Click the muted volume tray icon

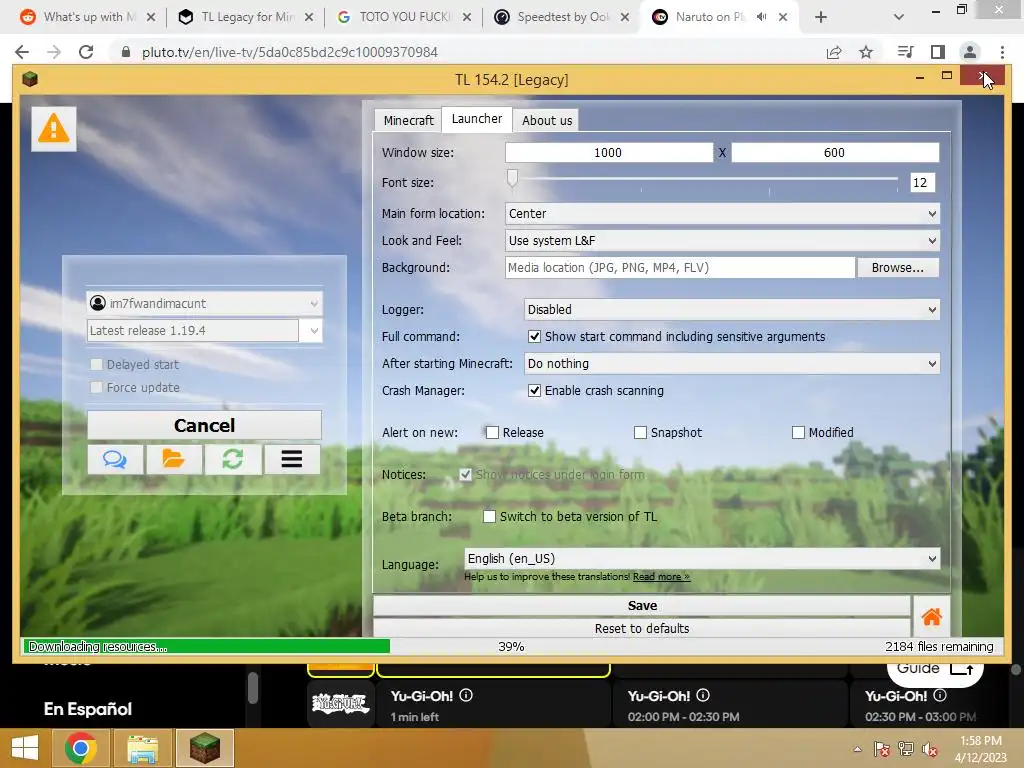929,749
